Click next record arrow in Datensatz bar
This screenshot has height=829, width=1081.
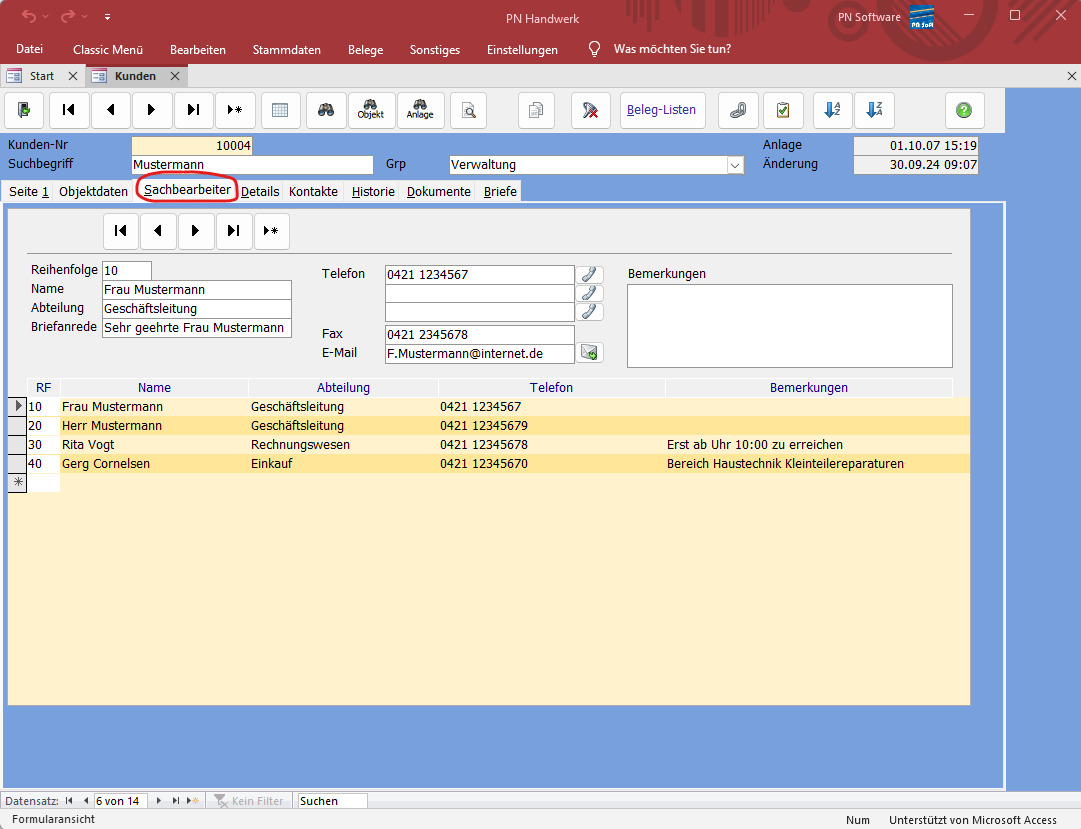coord(159,801)
